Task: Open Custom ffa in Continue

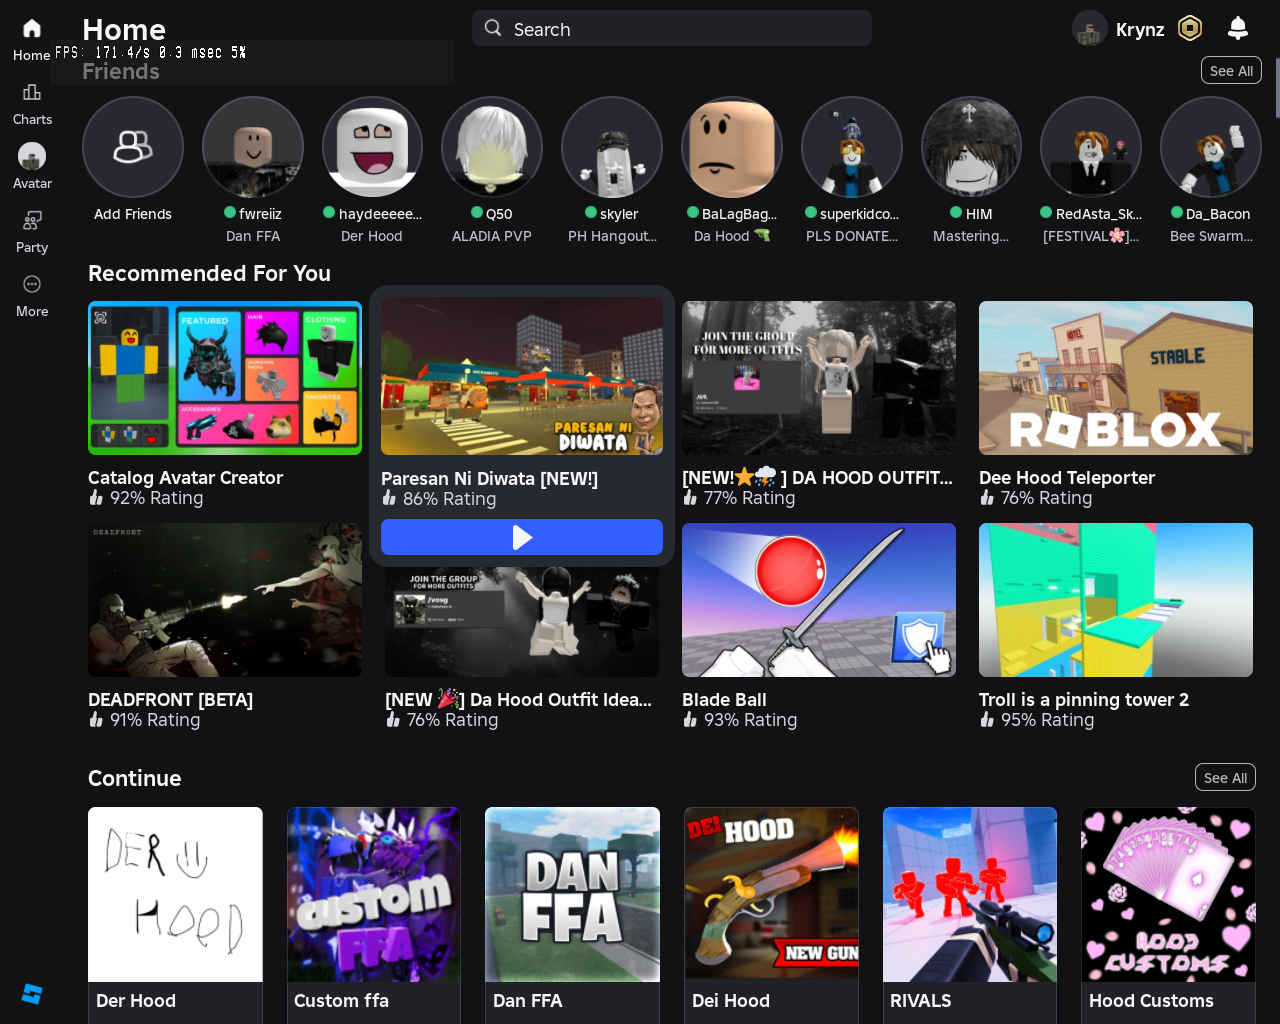Action: point(374,915)
